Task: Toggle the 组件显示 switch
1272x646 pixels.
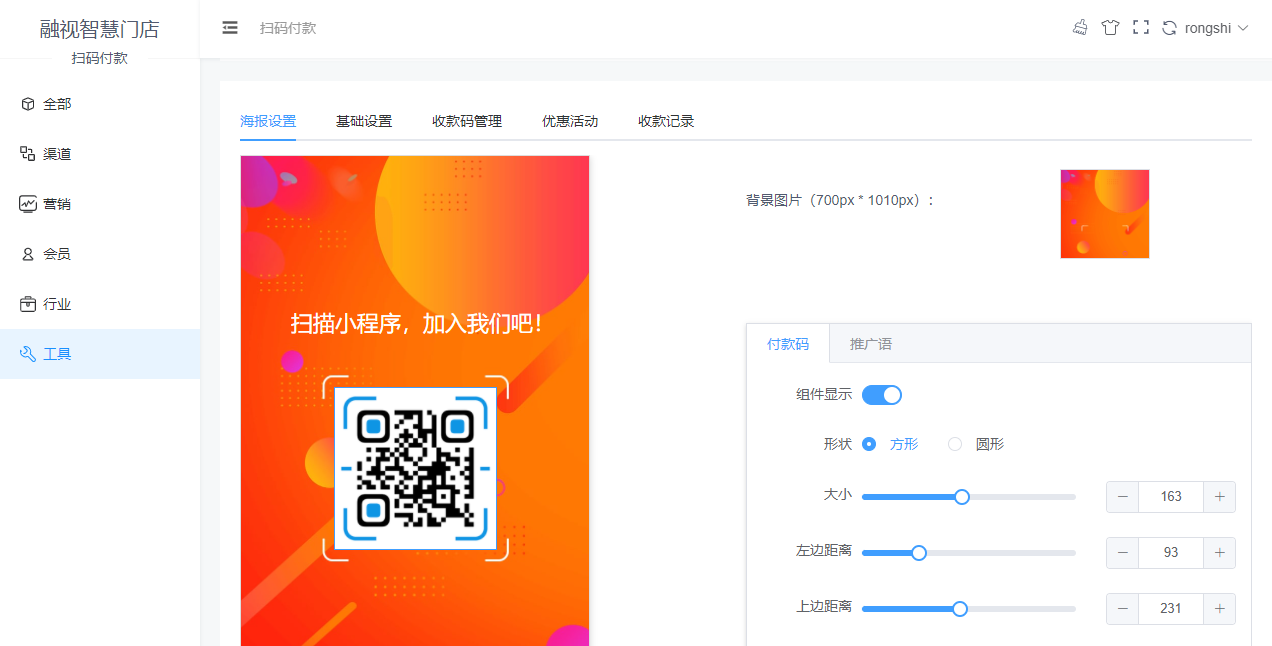Action: [882, 395]
